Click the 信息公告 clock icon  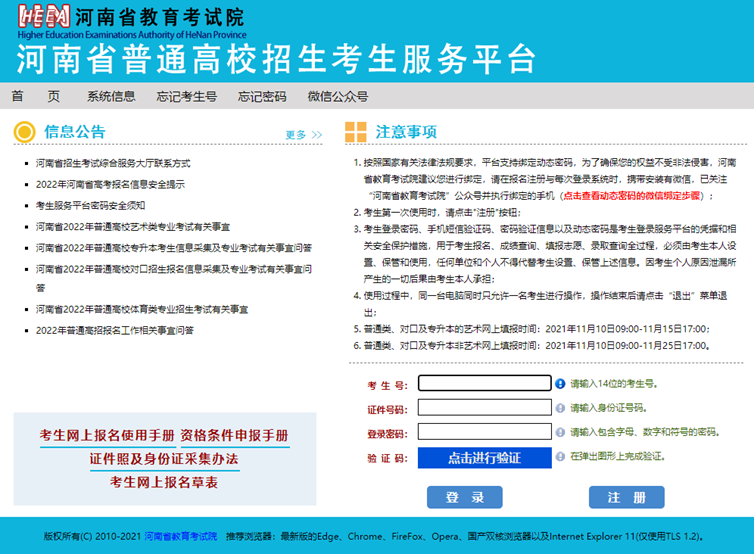(x=25, y=132)
